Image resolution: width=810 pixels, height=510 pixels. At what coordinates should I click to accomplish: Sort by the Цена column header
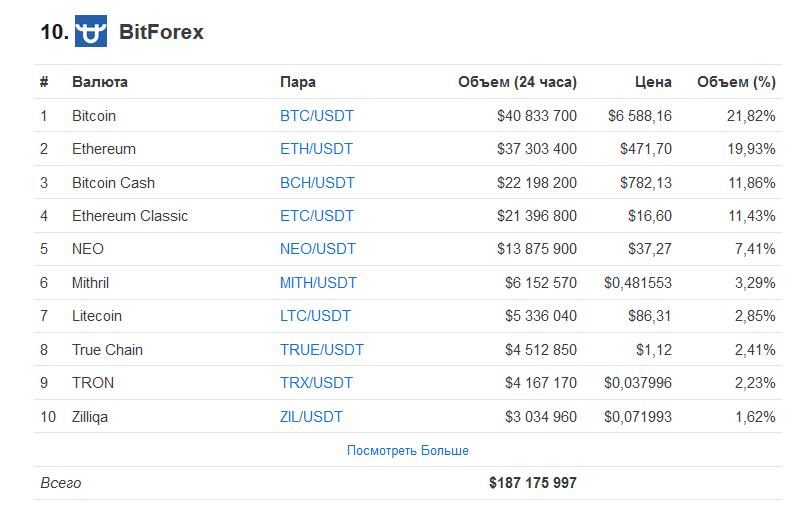click(x=653, y=82)
